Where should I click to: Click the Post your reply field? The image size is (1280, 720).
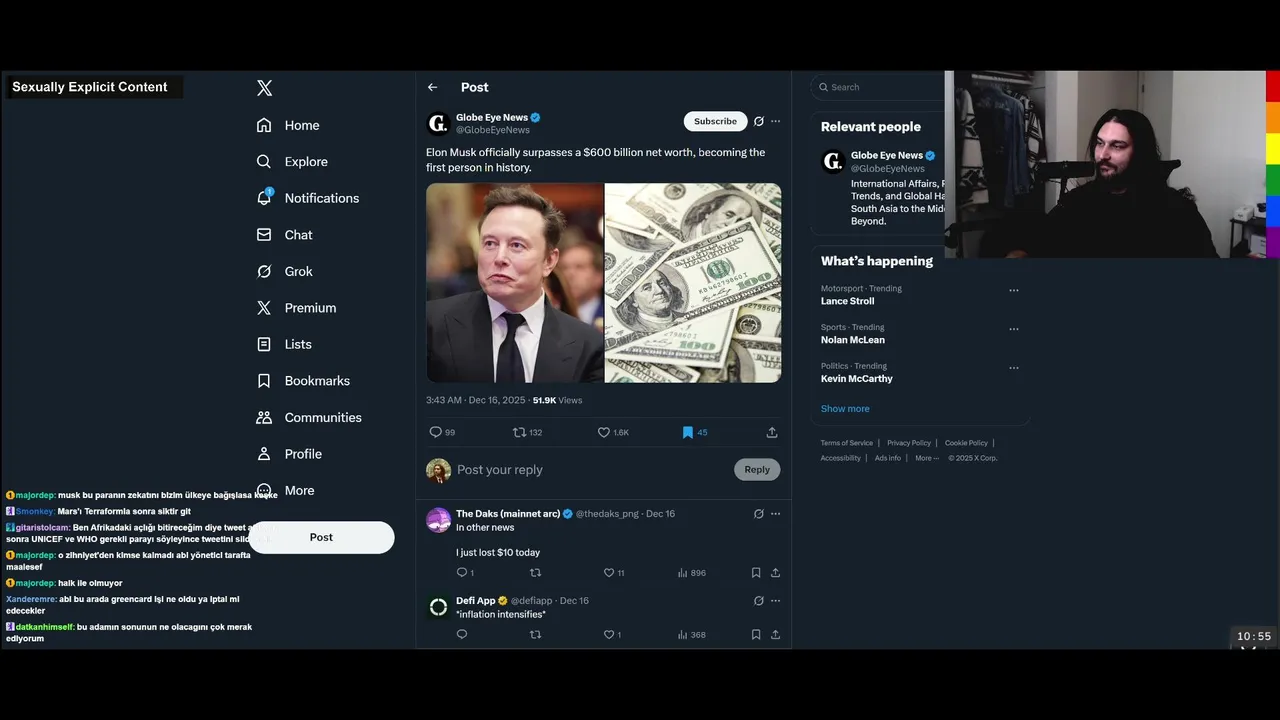[x=590, y=470]
